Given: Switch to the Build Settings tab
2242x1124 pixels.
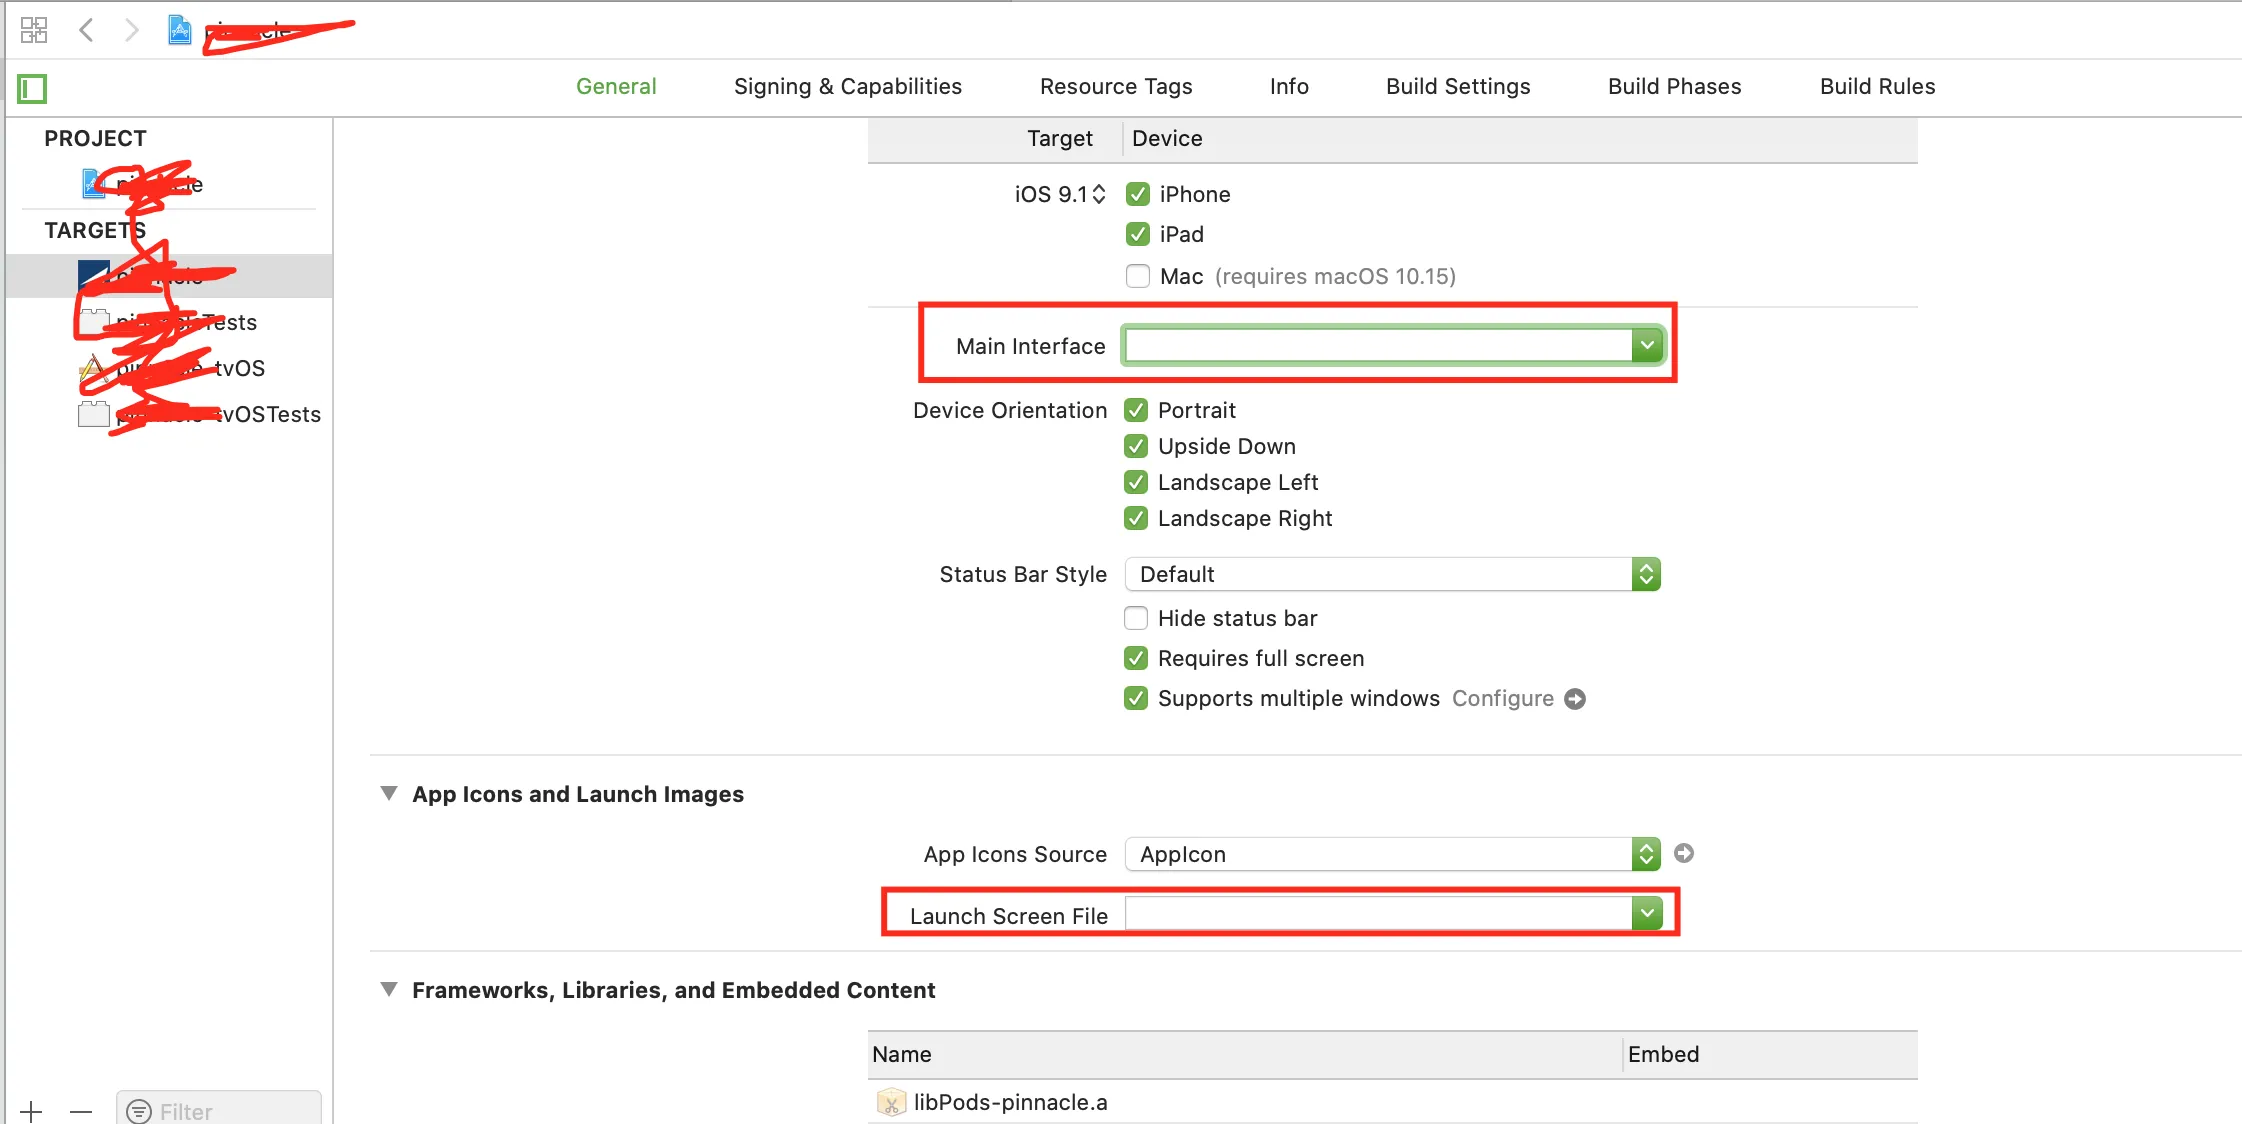Looking at the screenshot, I should [x=1457, y=86].
